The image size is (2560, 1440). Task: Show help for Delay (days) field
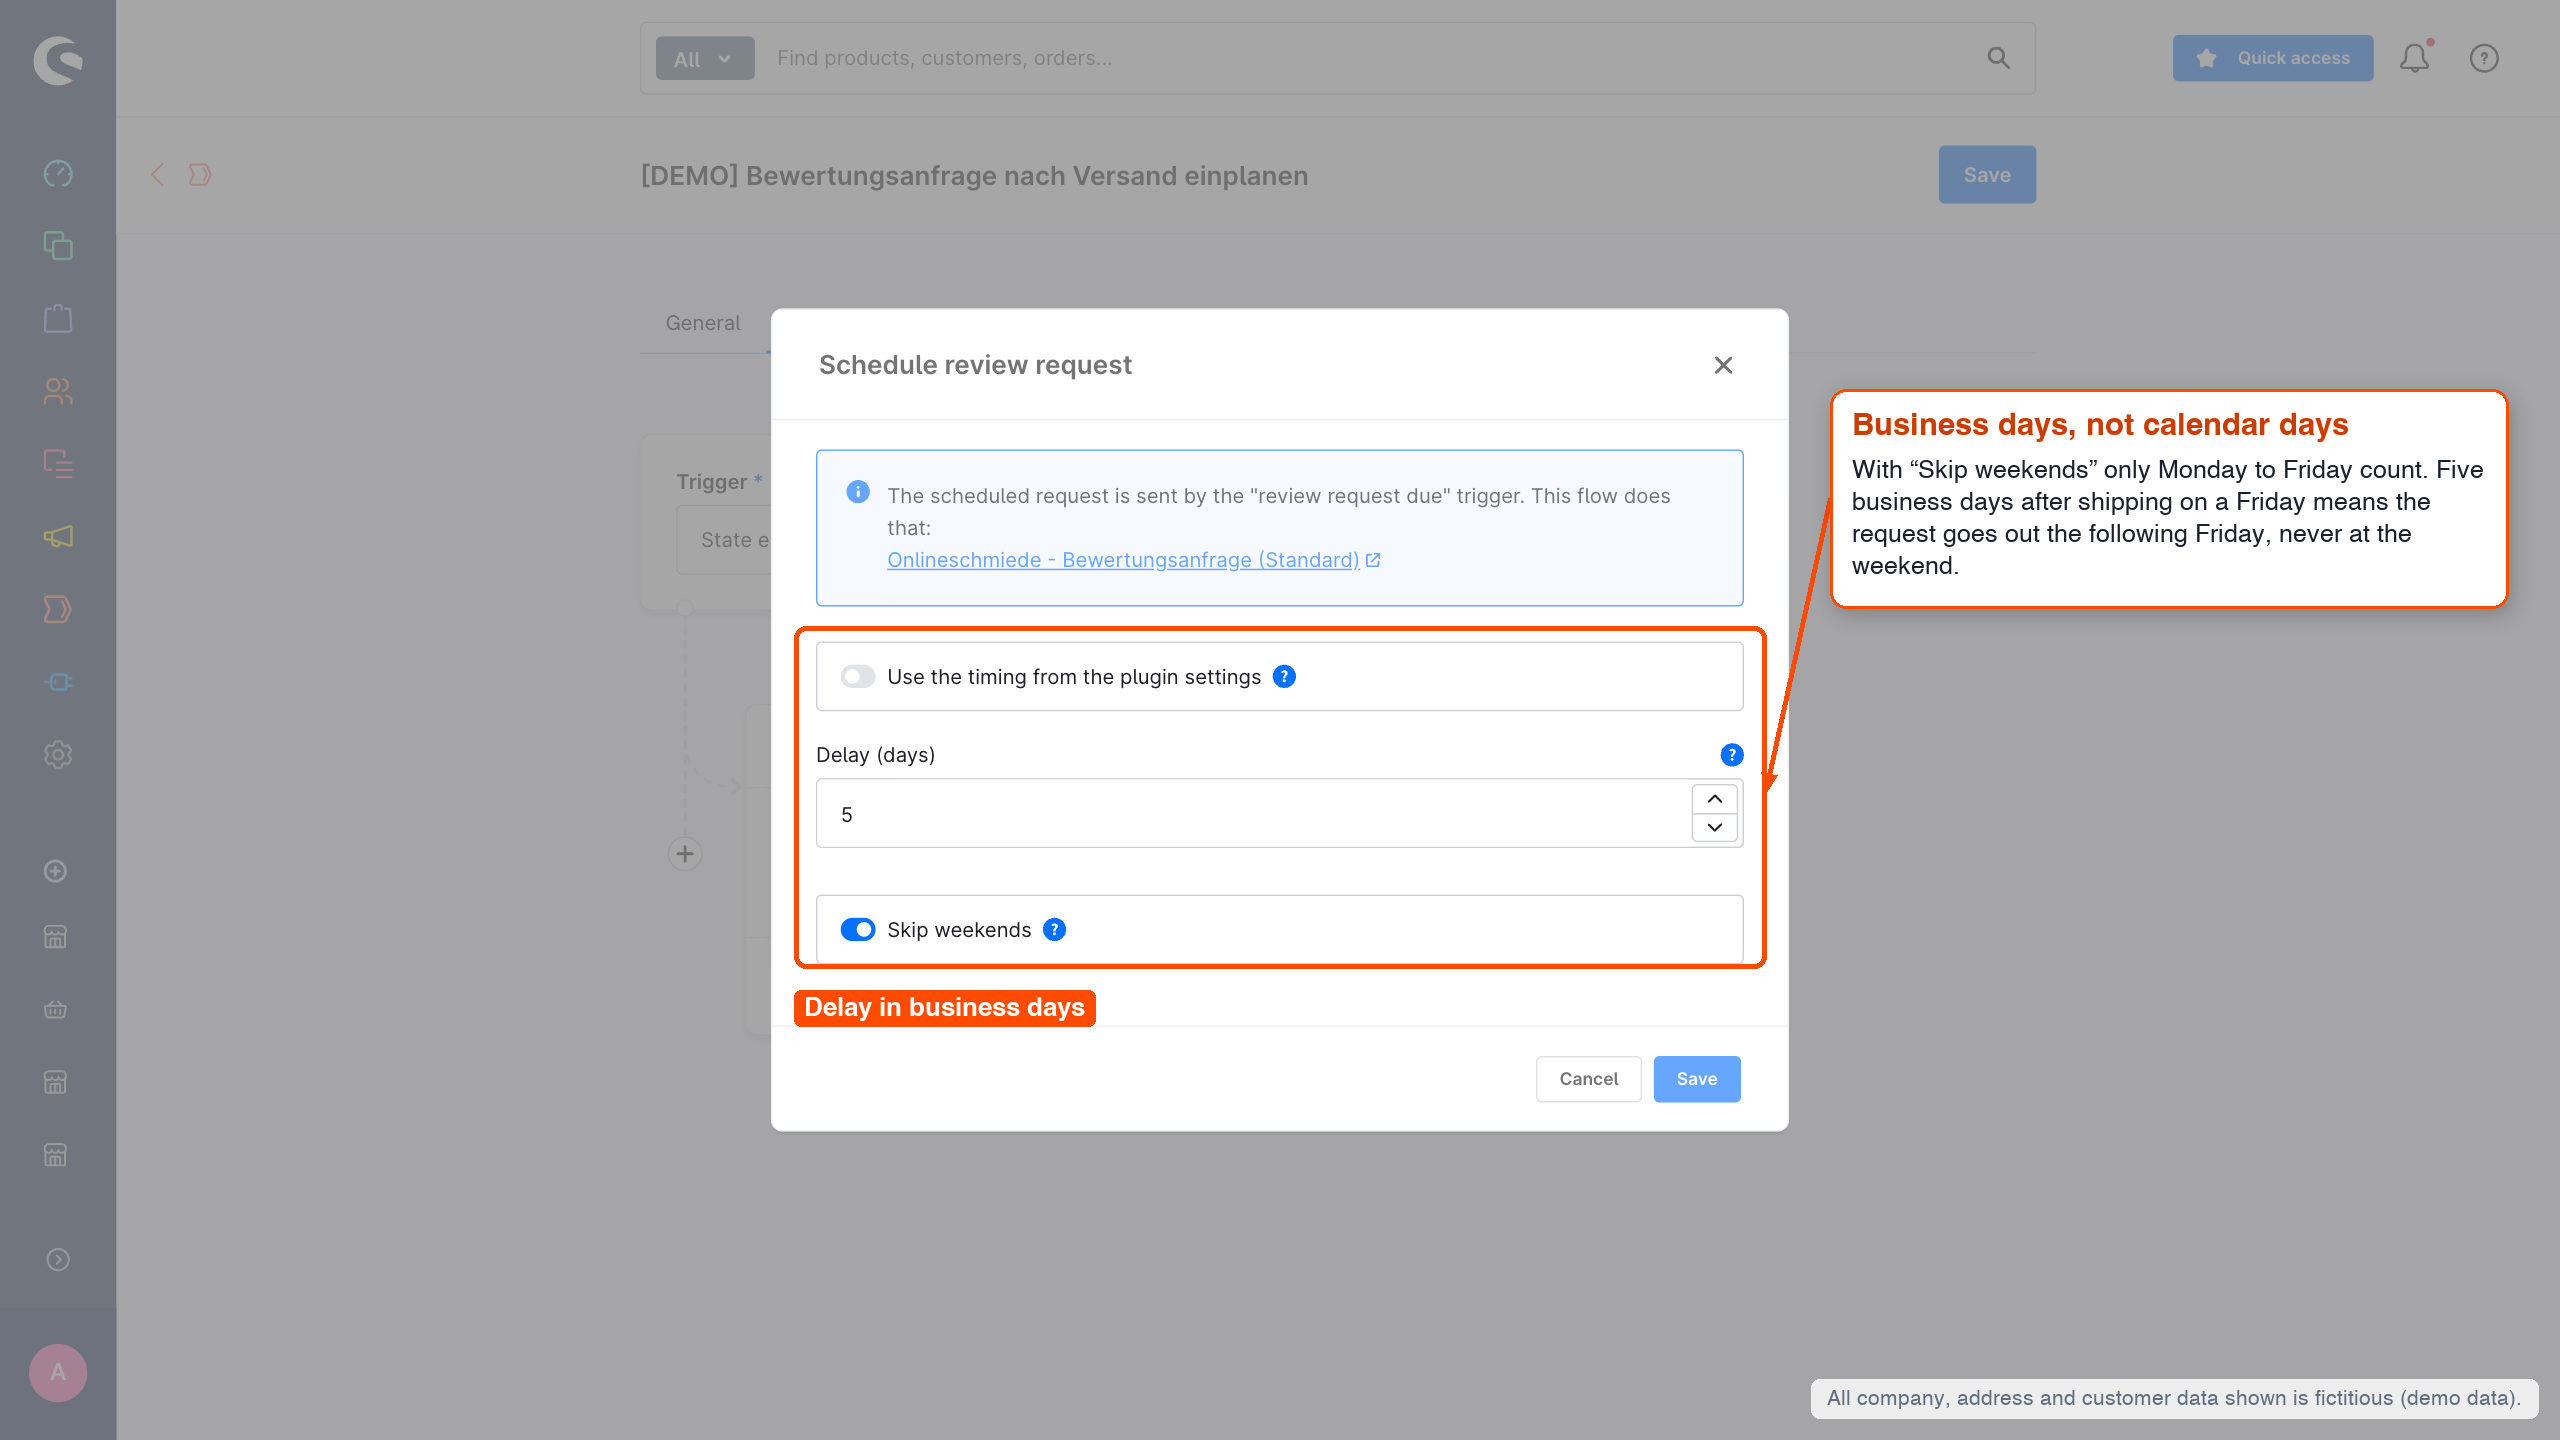click(x=1732, y=755)
